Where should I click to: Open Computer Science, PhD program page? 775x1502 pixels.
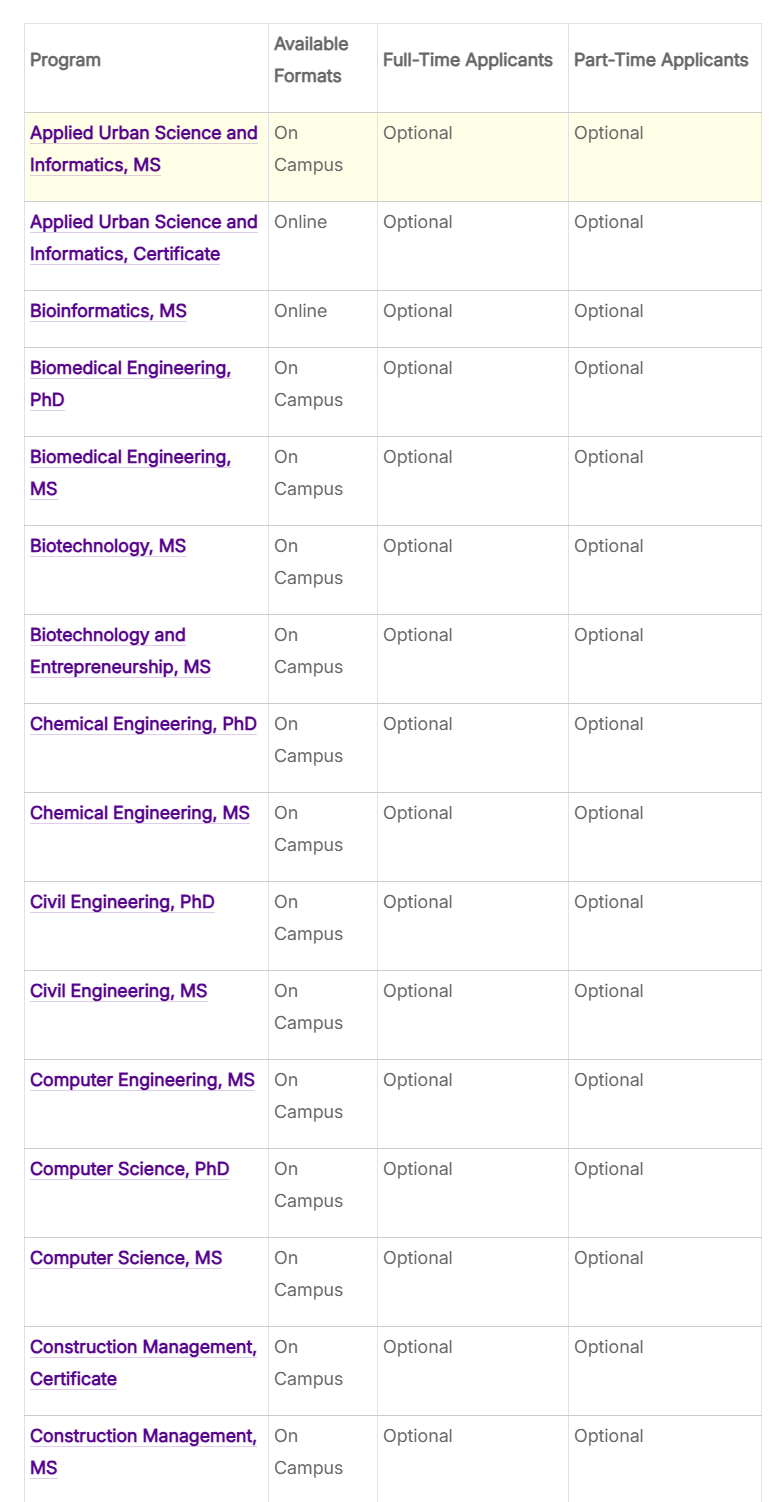coord(130,1170)
